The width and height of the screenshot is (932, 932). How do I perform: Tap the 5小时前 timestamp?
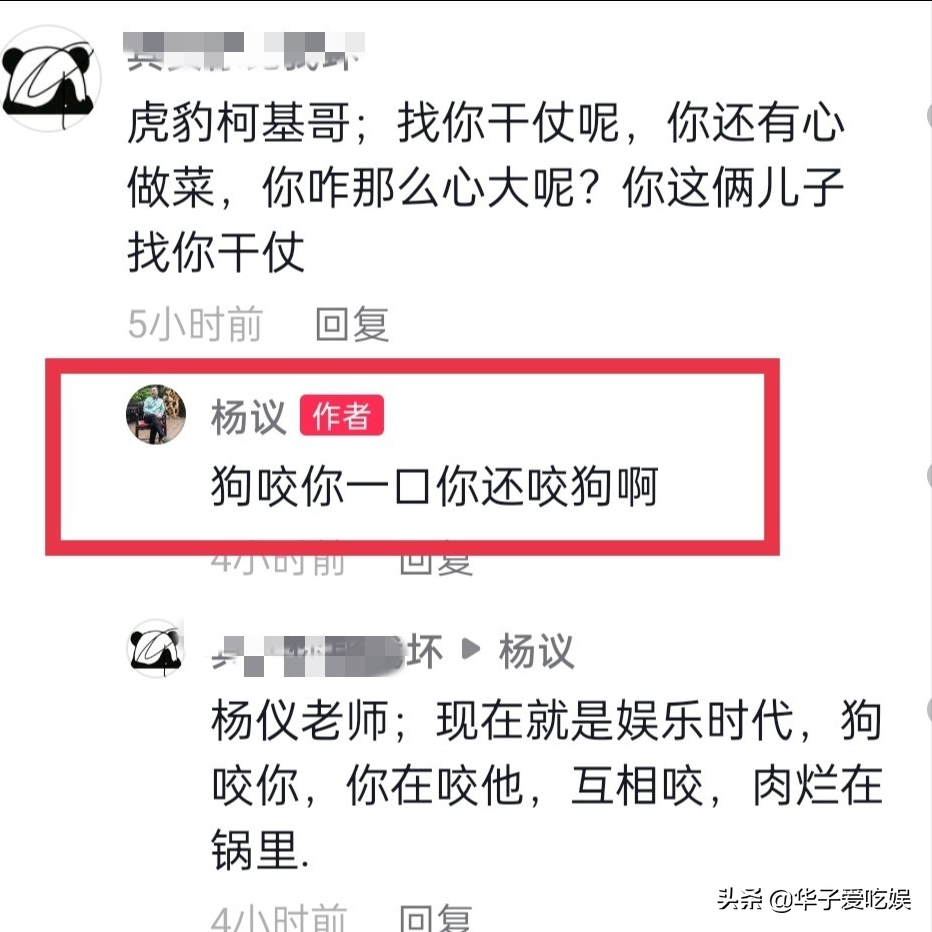(195, 325)
